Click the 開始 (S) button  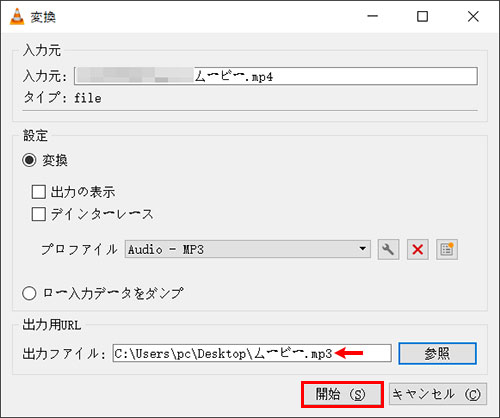pyautogui.click(x=342, y=394)
